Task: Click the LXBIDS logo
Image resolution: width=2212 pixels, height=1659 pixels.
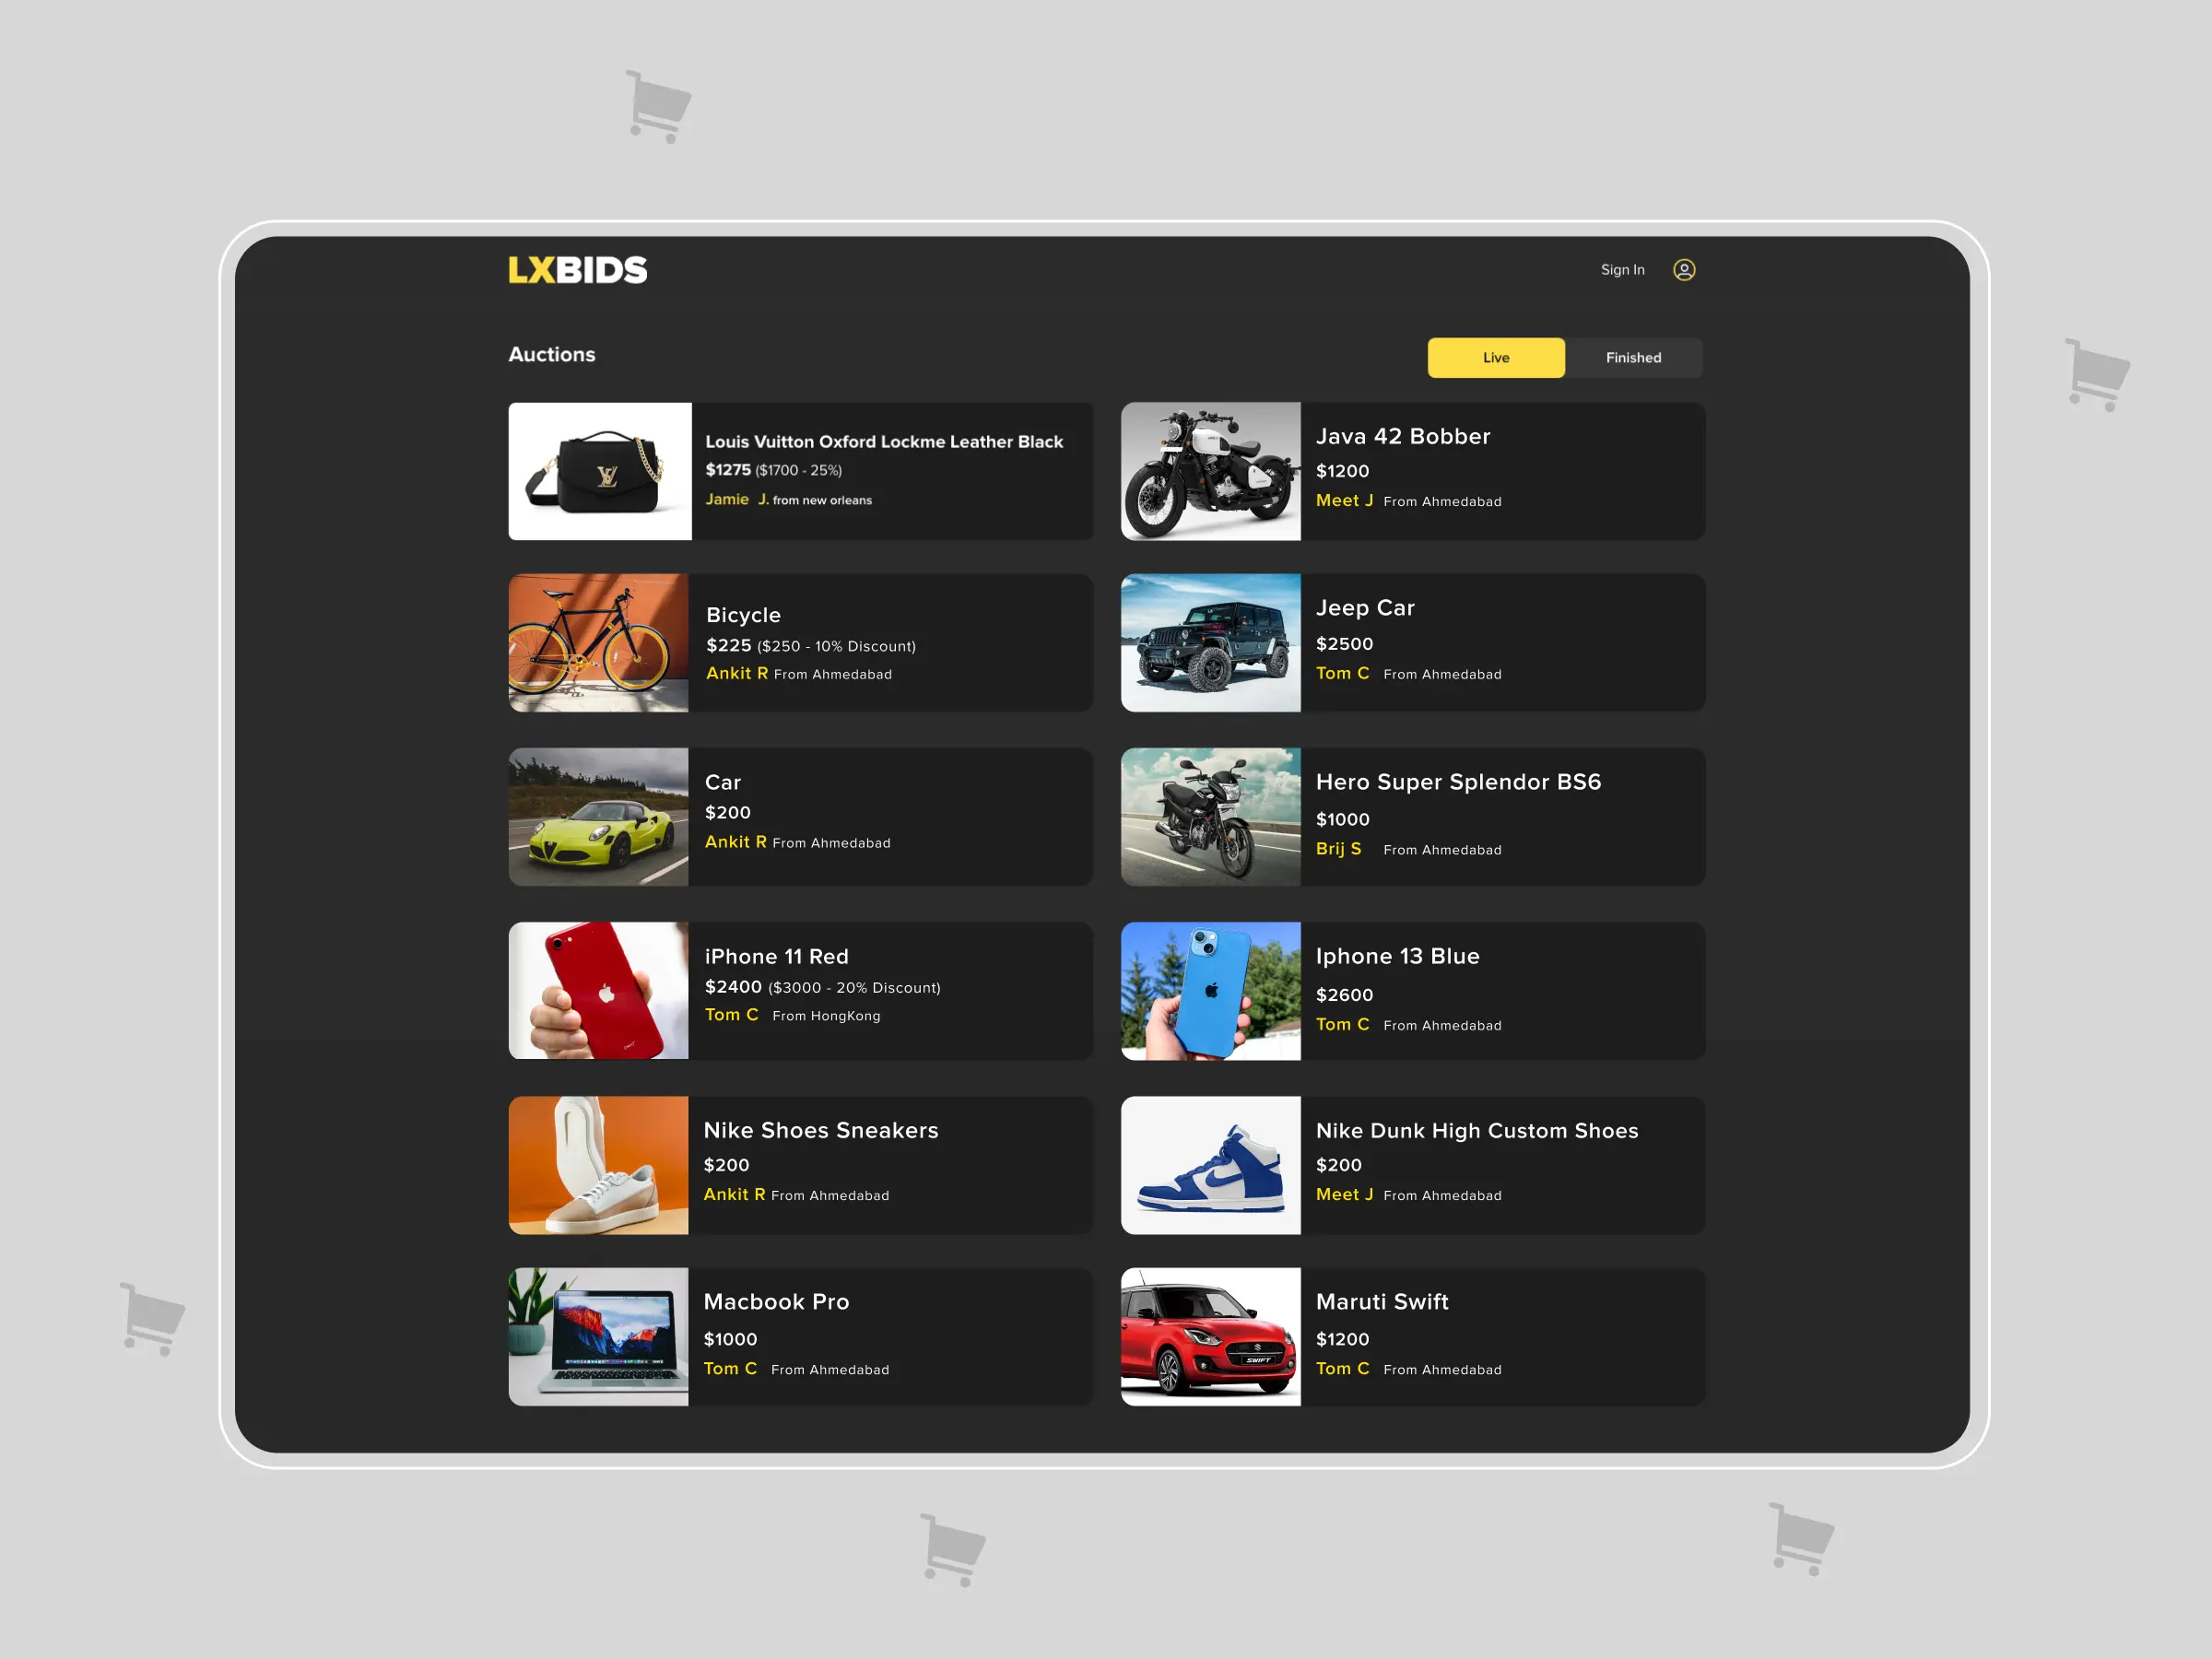Action: (577, 270)
